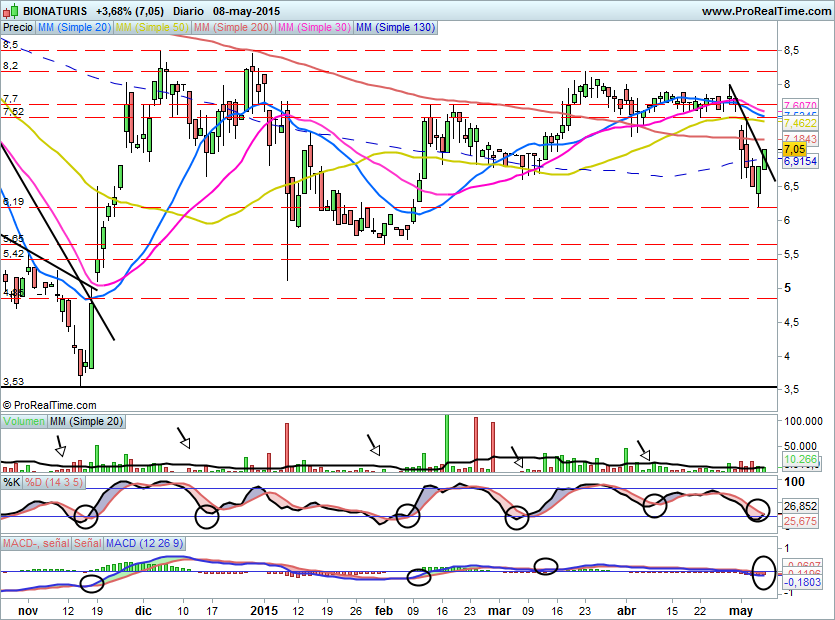Select the Volumen panel label

(24, 421)
